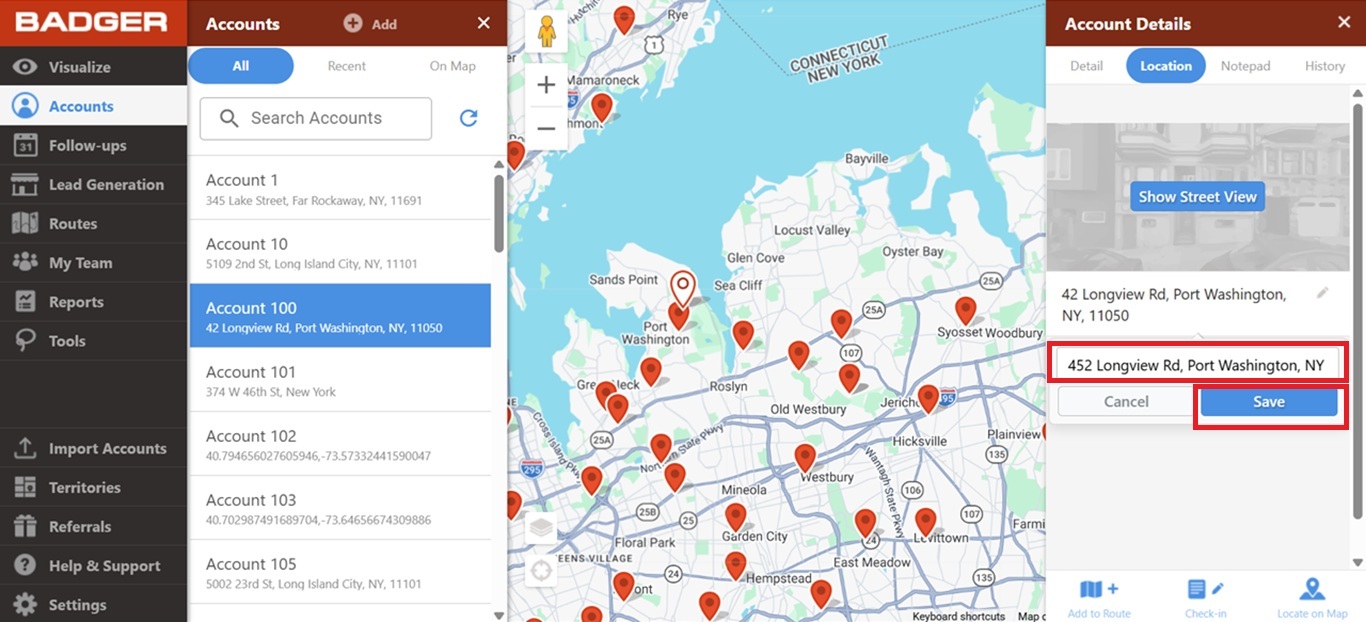Close the Accounts panel
The width and height of the screenshot is (1366, 622).
click(x=484, y=23)
